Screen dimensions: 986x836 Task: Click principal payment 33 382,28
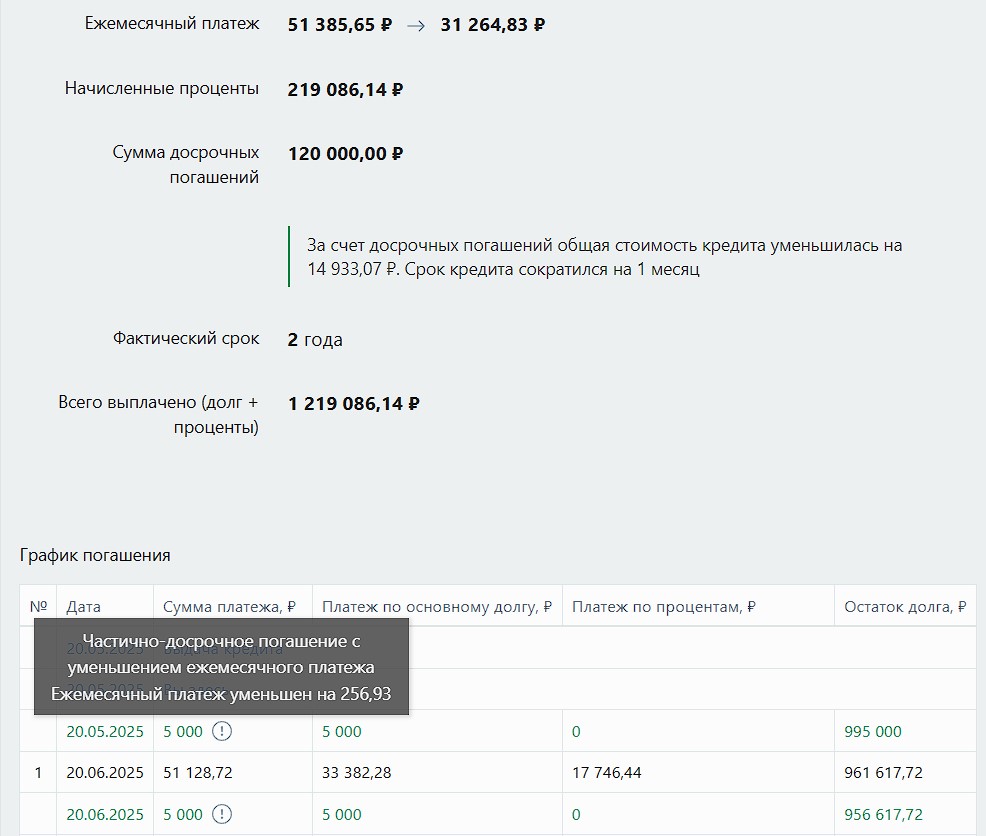357,772
